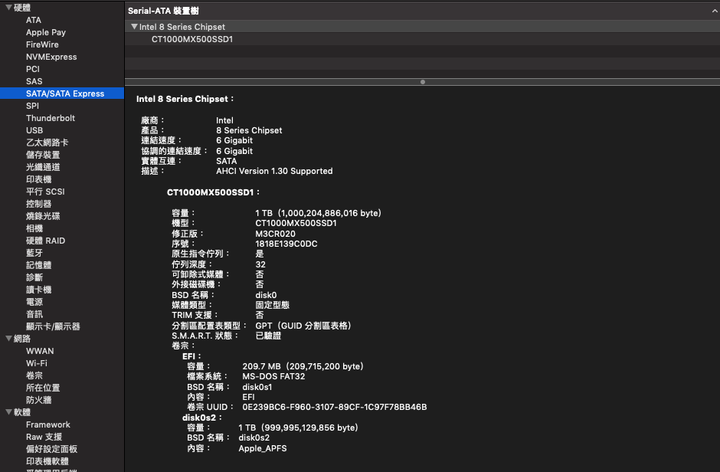
Task: Select 儲存裝置 storage entry
Action: tap(43, 155)
